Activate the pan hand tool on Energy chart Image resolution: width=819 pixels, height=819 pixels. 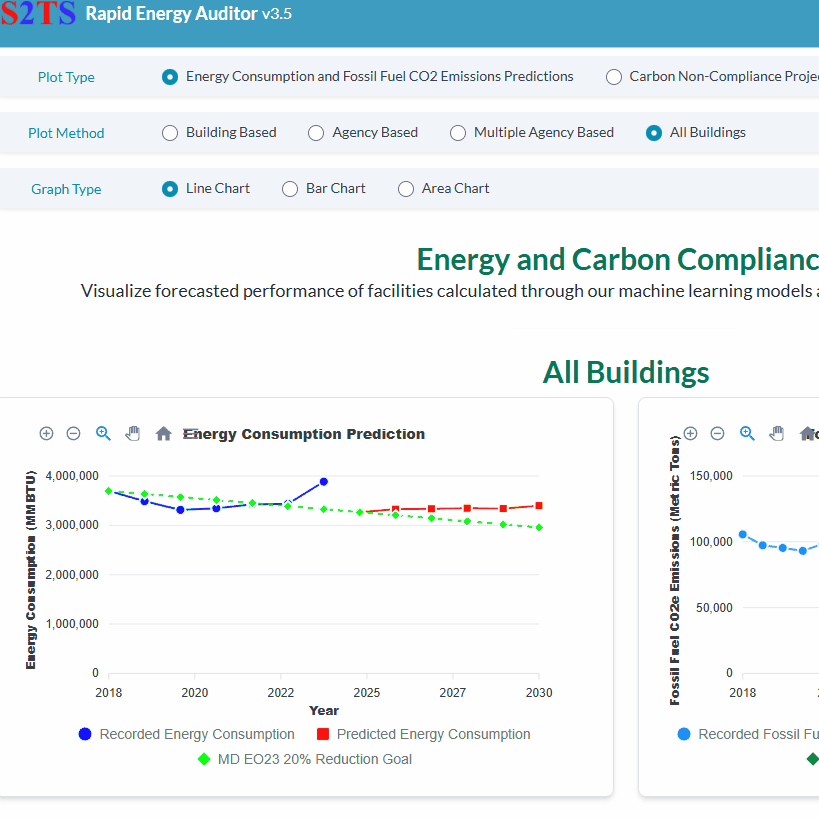[132, 433]
